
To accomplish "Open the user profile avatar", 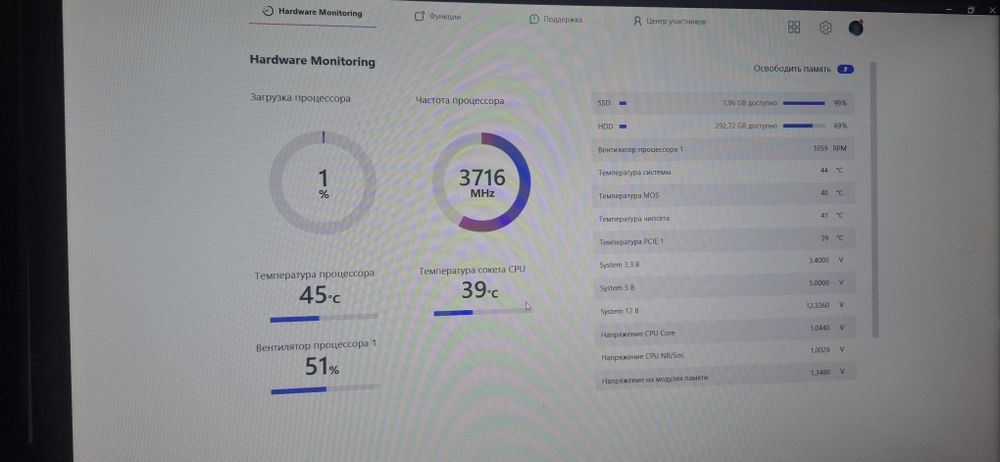I will [856, 28].
